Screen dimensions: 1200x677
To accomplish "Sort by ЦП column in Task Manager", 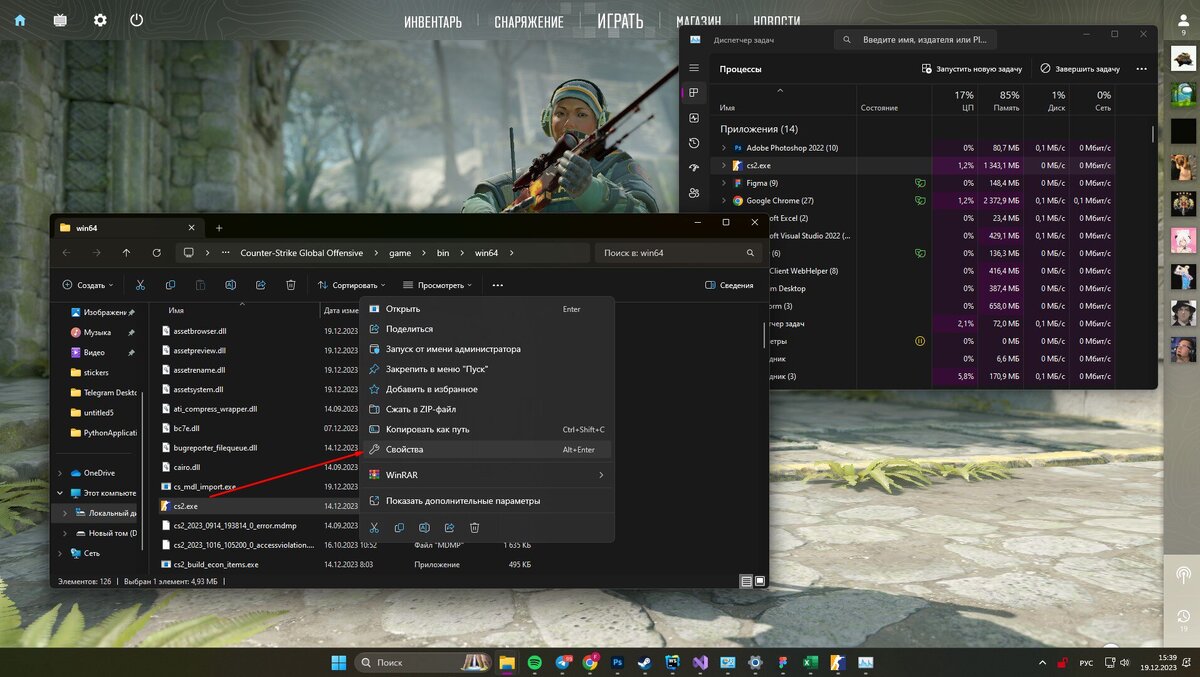I will [x=955, y=100].
